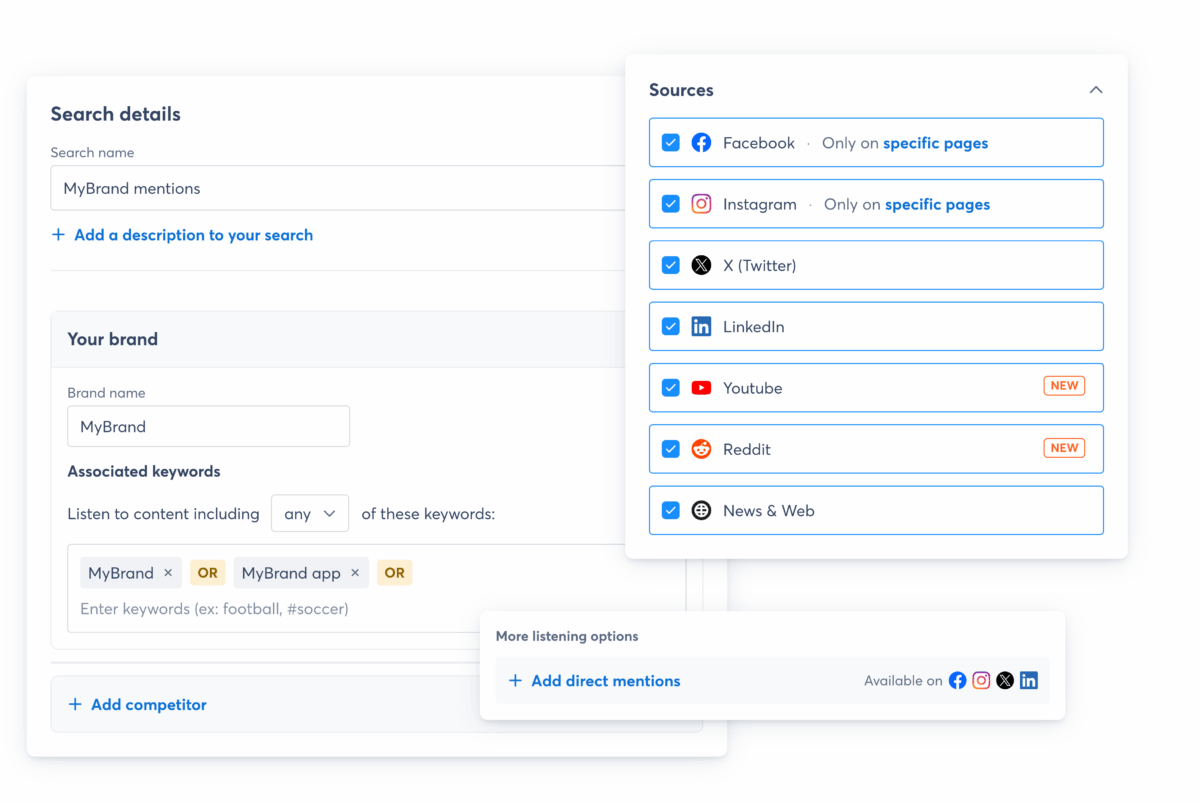1200x802 pixels.
Task: Uncheck the Reddit source checkbox
Action: tap(671, 449)
